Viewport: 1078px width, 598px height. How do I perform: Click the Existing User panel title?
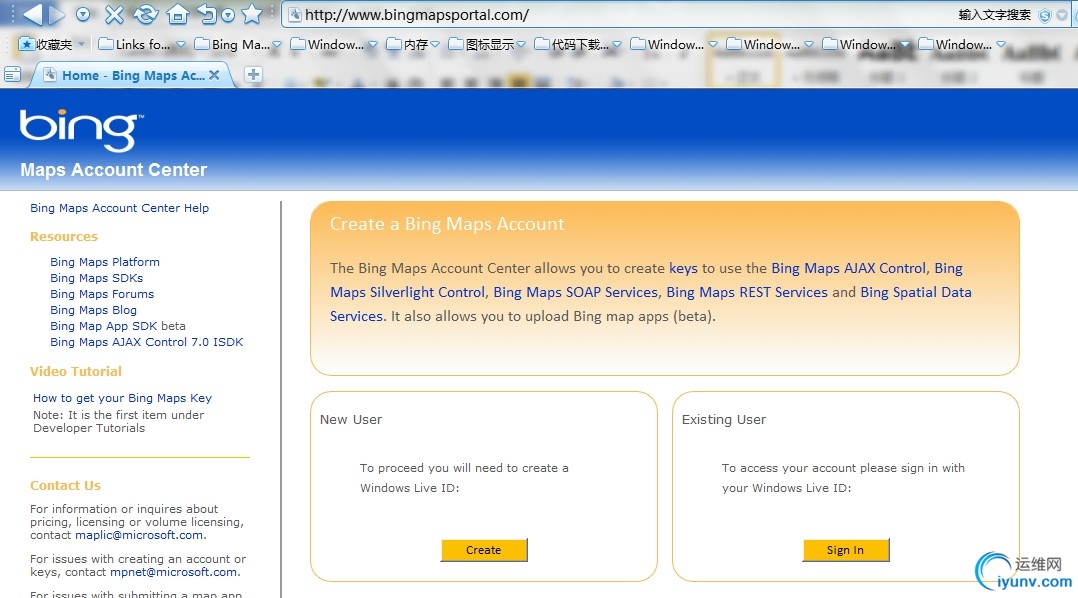pyautogui.click(x=723, y=419)
